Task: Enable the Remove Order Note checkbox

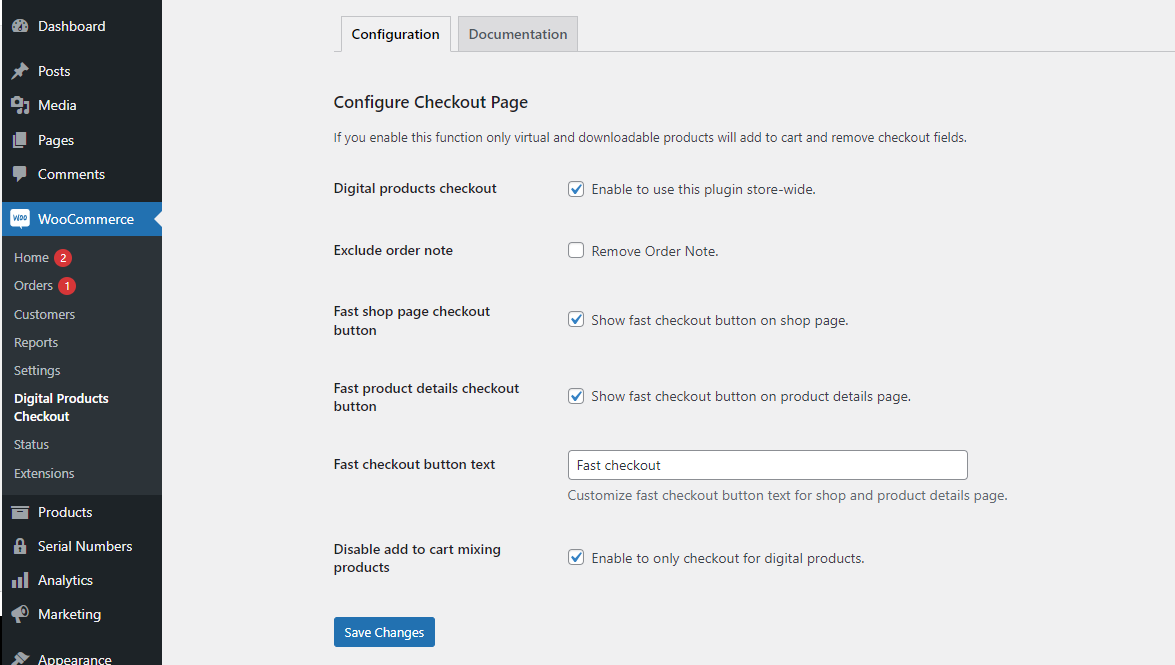Action: pyautogui.click(x=576, y=249)
